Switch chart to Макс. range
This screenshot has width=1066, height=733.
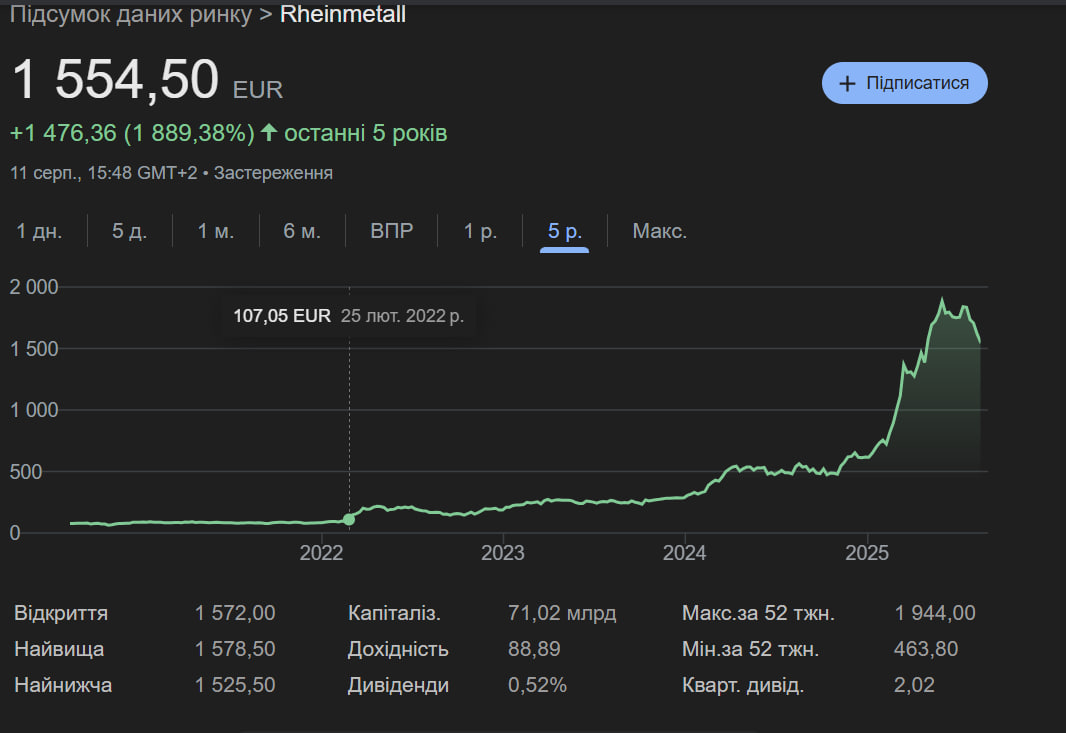click(x=659, y=231)
